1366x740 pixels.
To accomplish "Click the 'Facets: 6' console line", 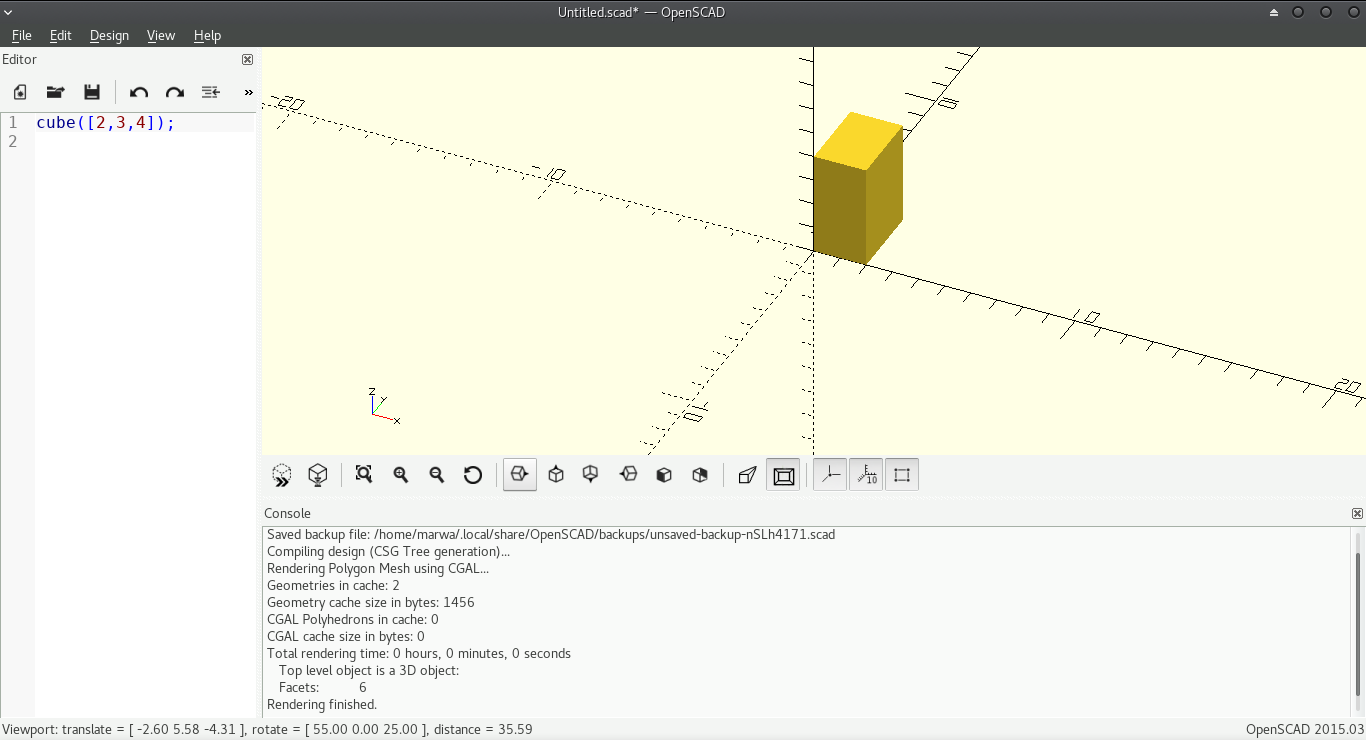I will coord(323,688).
